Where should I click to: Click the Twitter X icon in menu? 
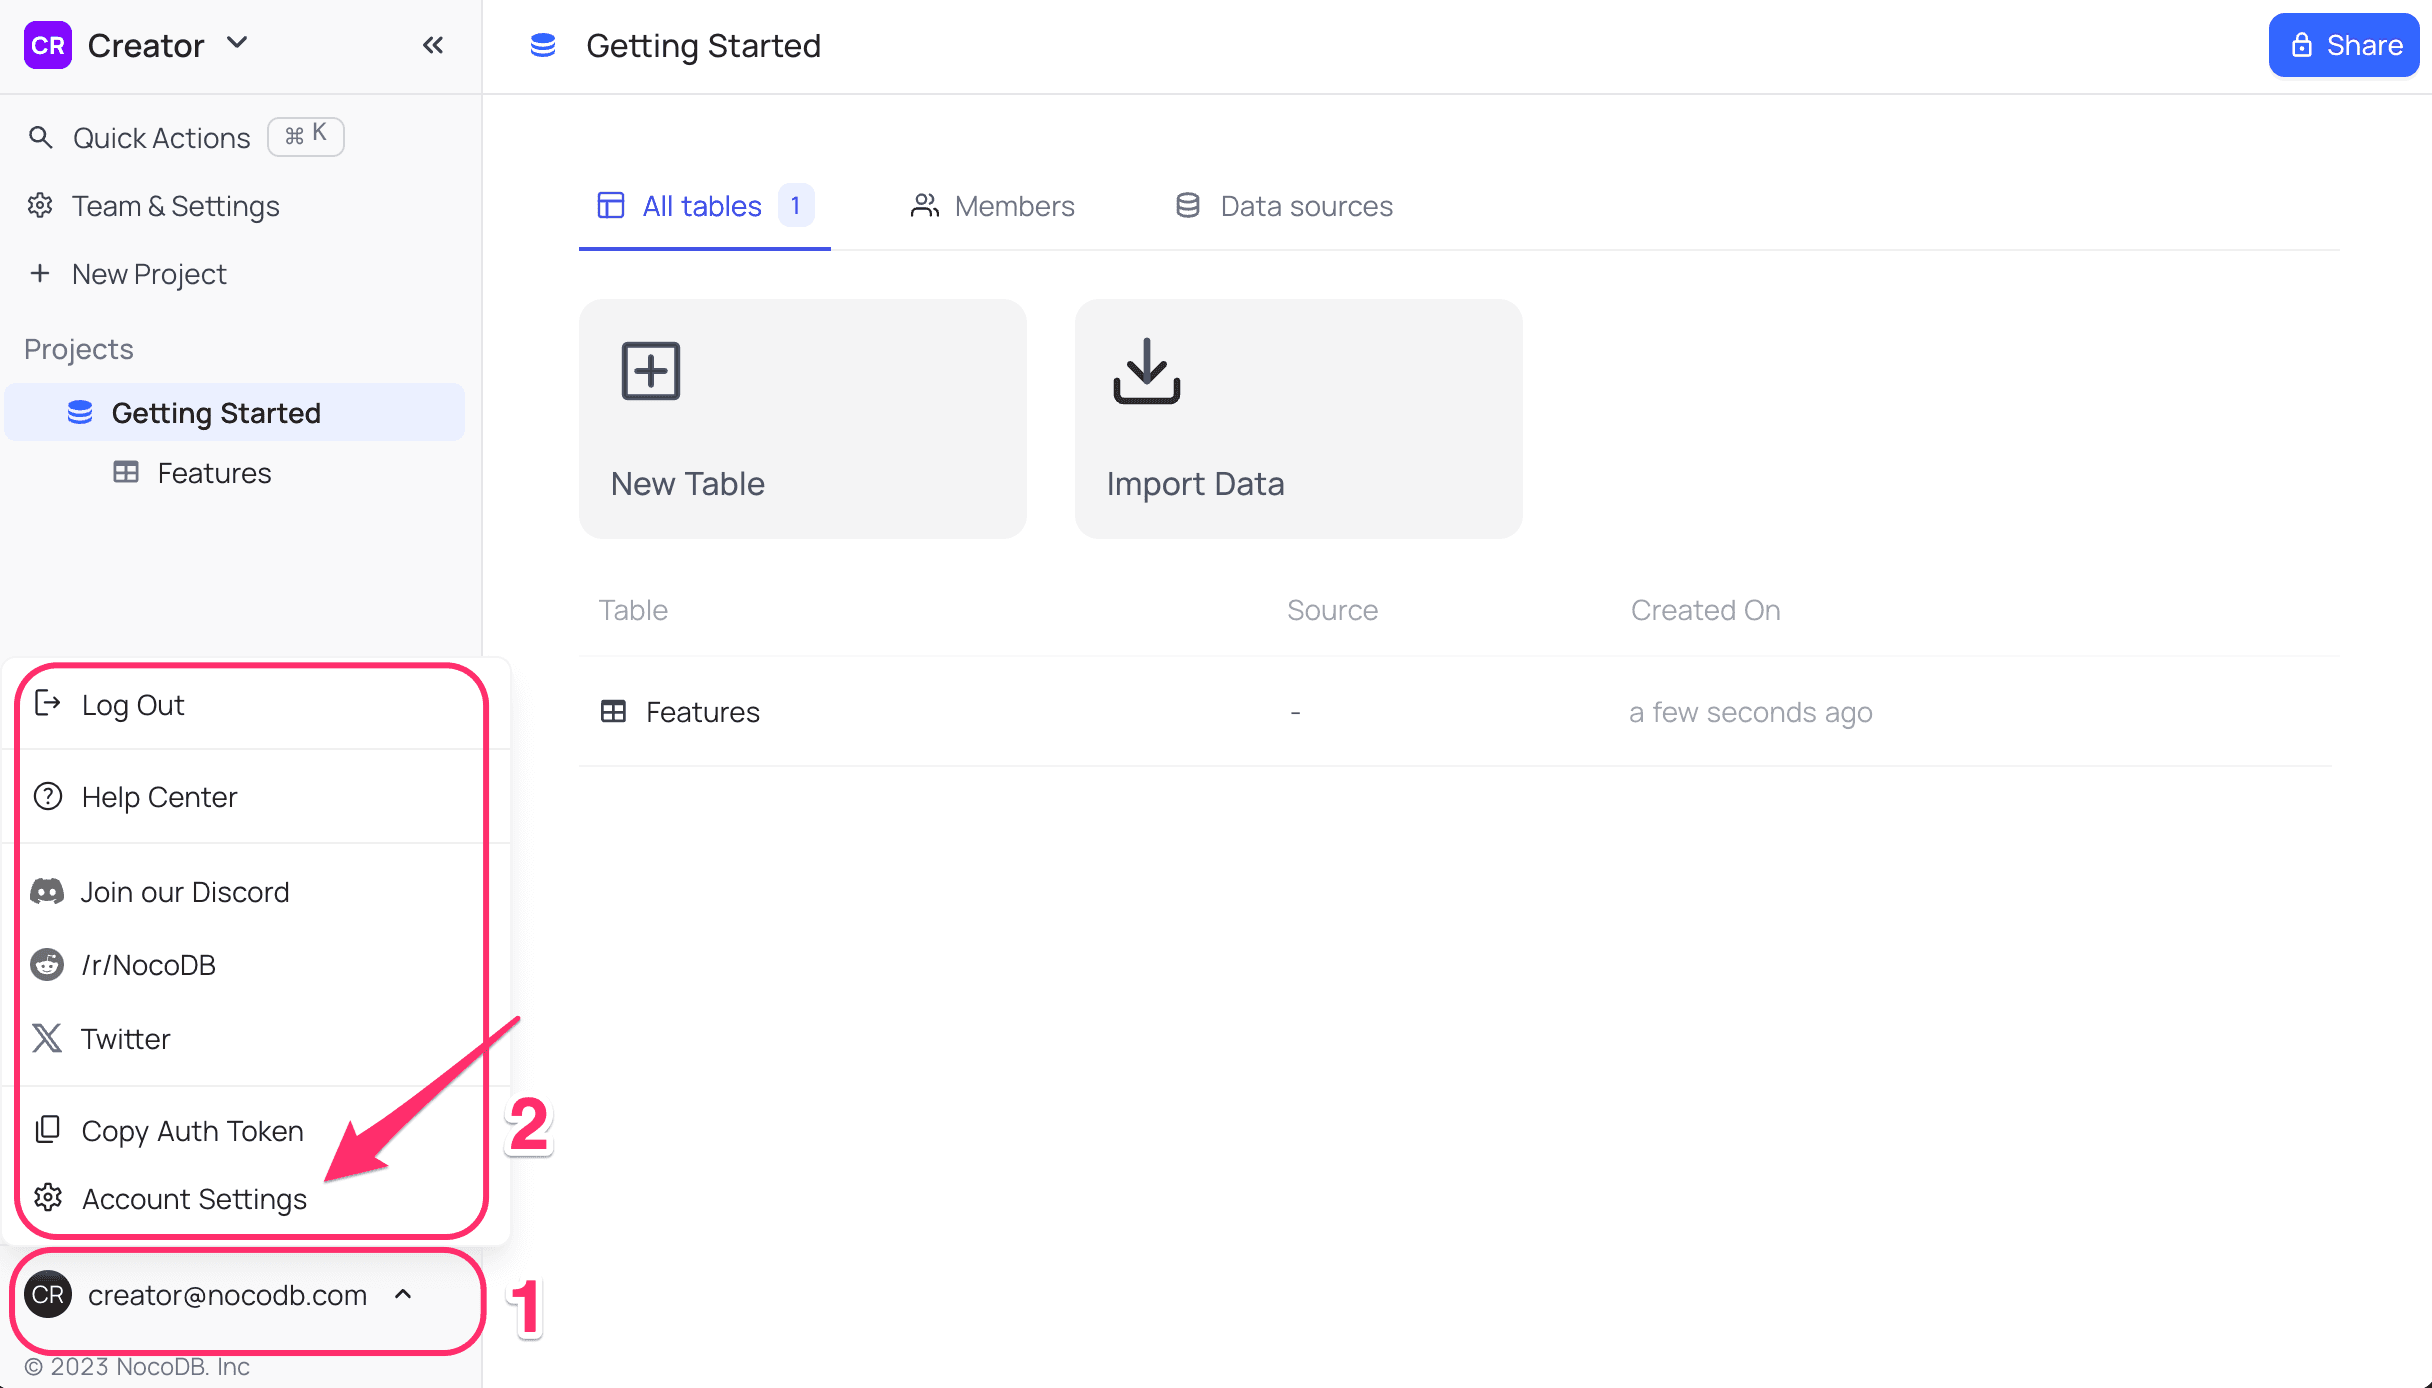click(x=47, y=1038)
